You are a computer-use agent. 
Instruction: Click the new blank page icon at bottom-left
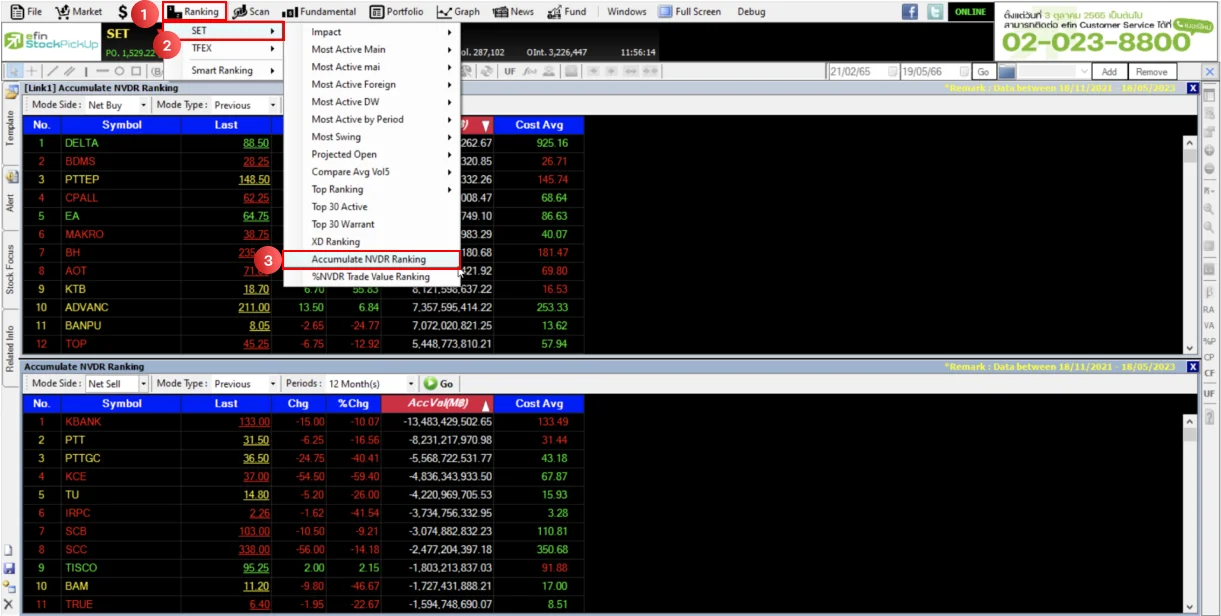coord(9,550)
